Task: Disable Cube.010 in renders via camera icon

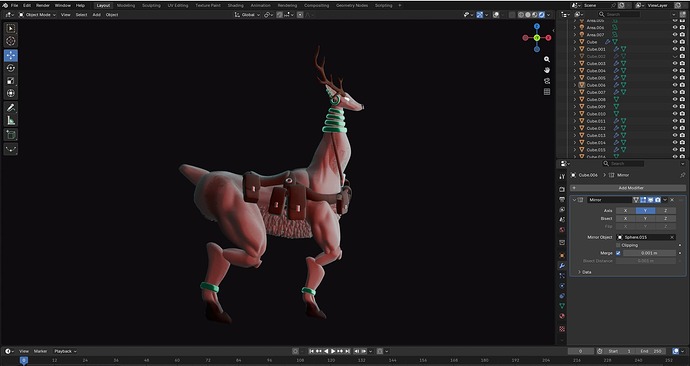Action: coord(682,114)
